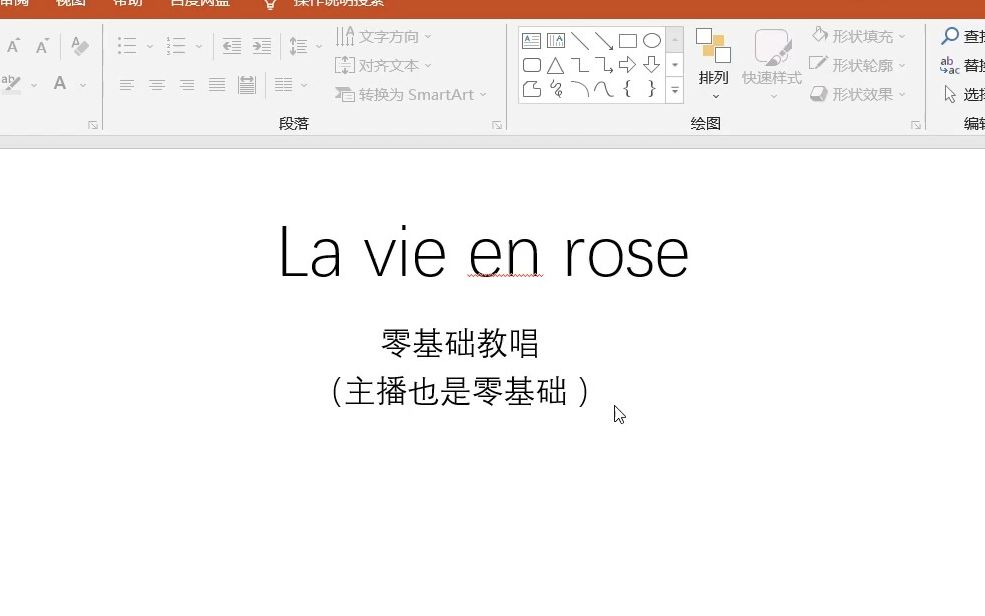Open the 帮助 ribbon tab
The image size is (985, 616).
point(128,3)
